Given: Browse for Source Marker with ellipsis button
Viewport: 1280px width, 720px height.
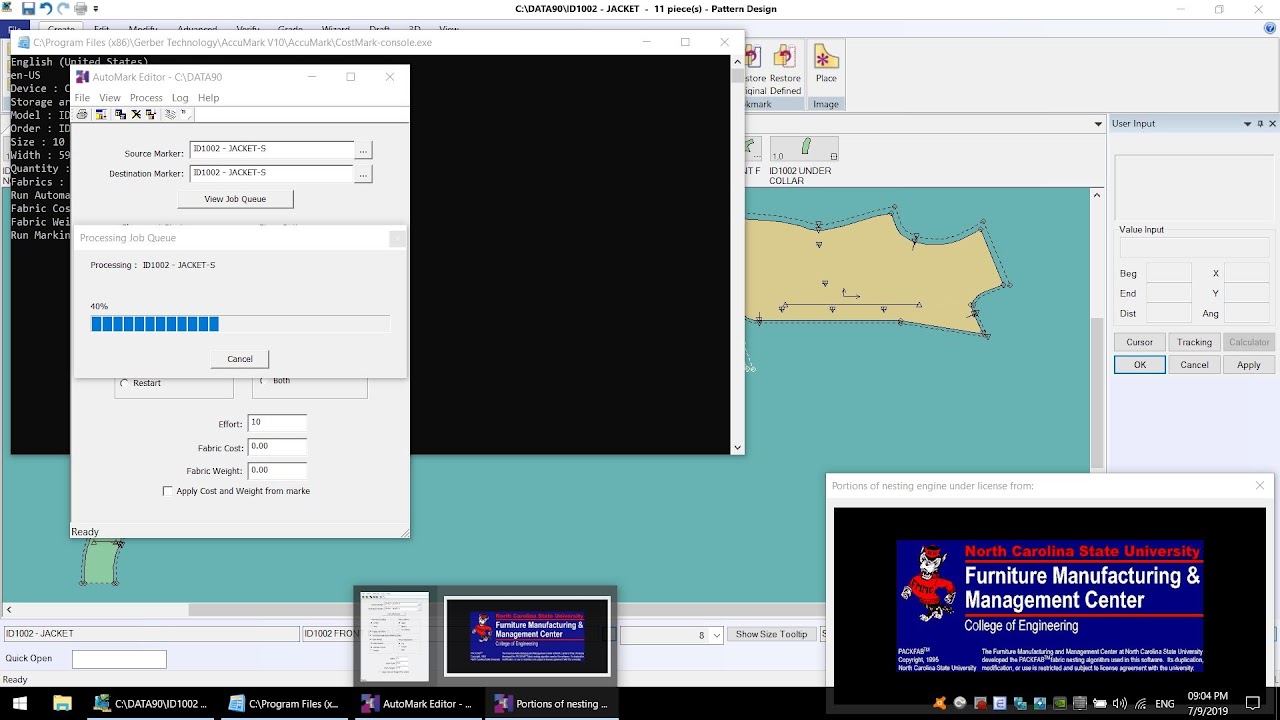Looking at the screenshot, I should [363, 150].
